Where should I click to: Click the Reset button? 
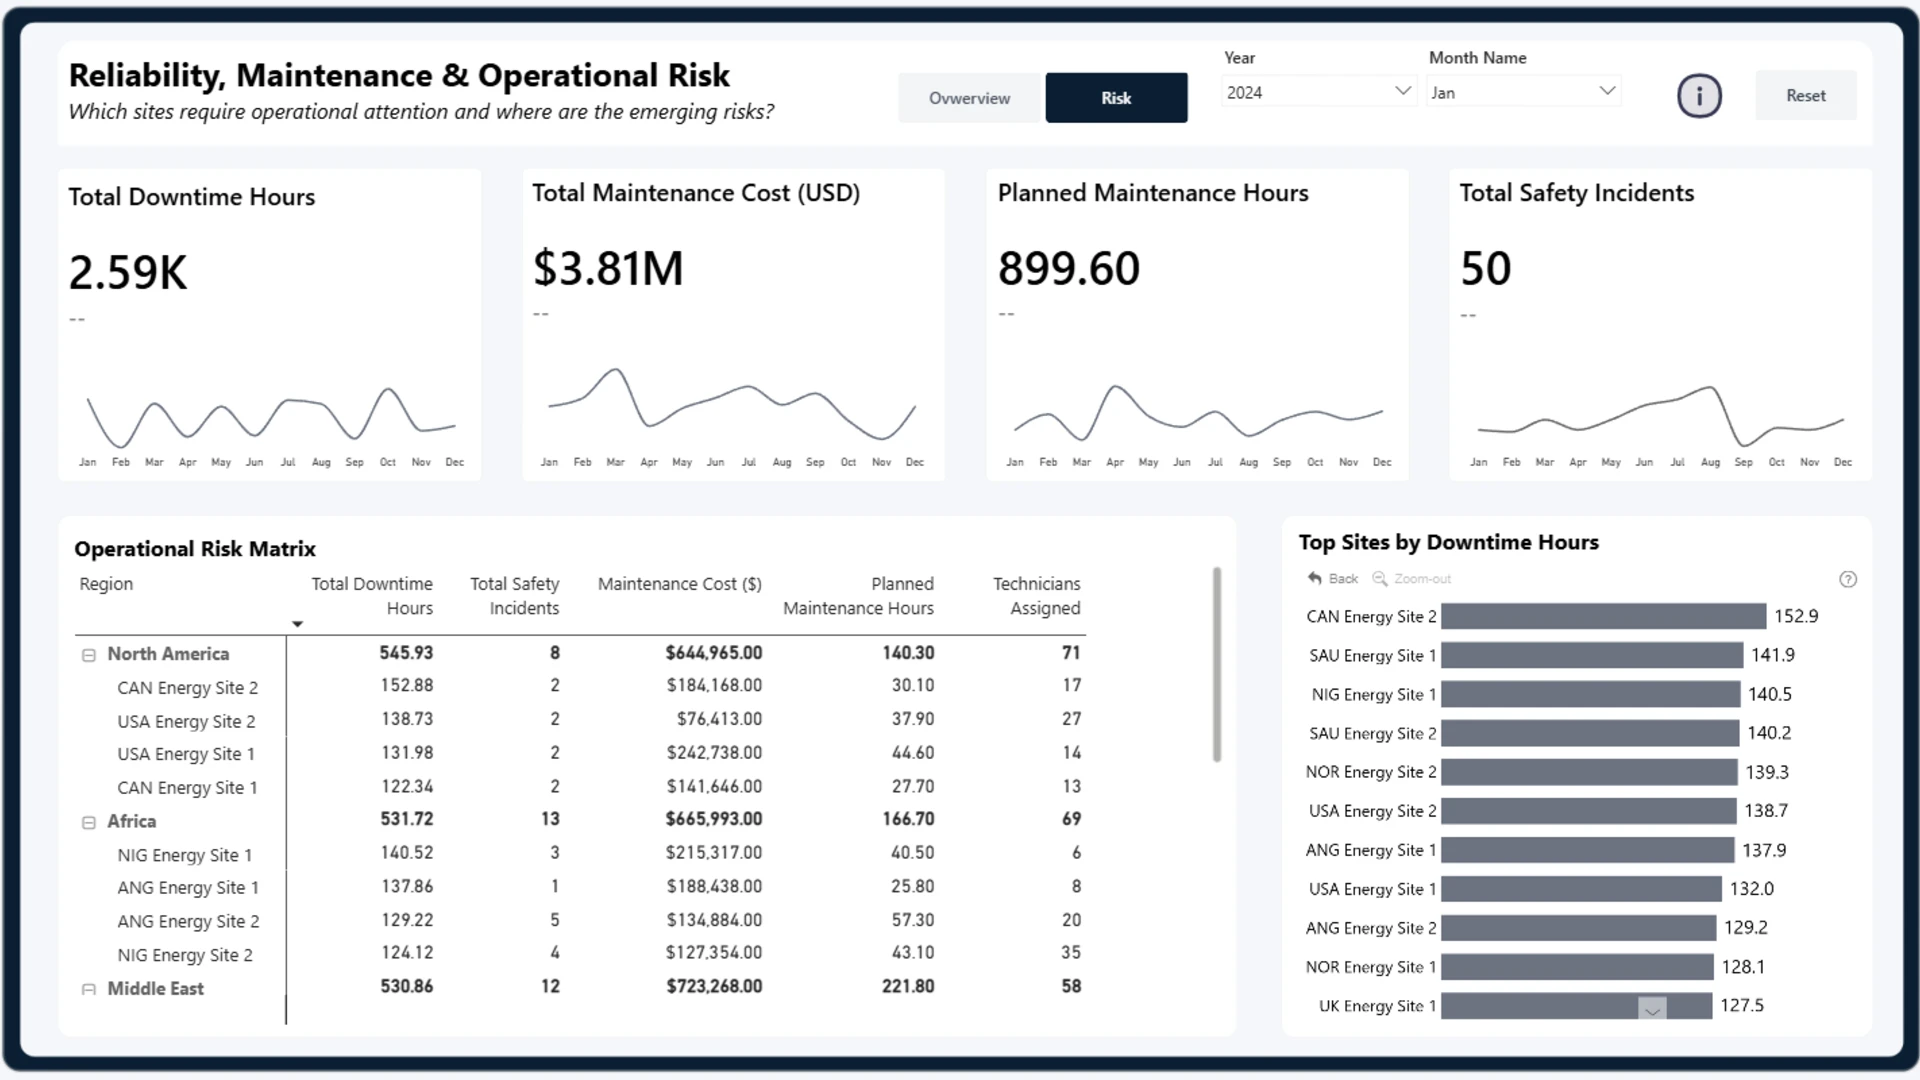pyautogui.click(x=1806, y=96)
